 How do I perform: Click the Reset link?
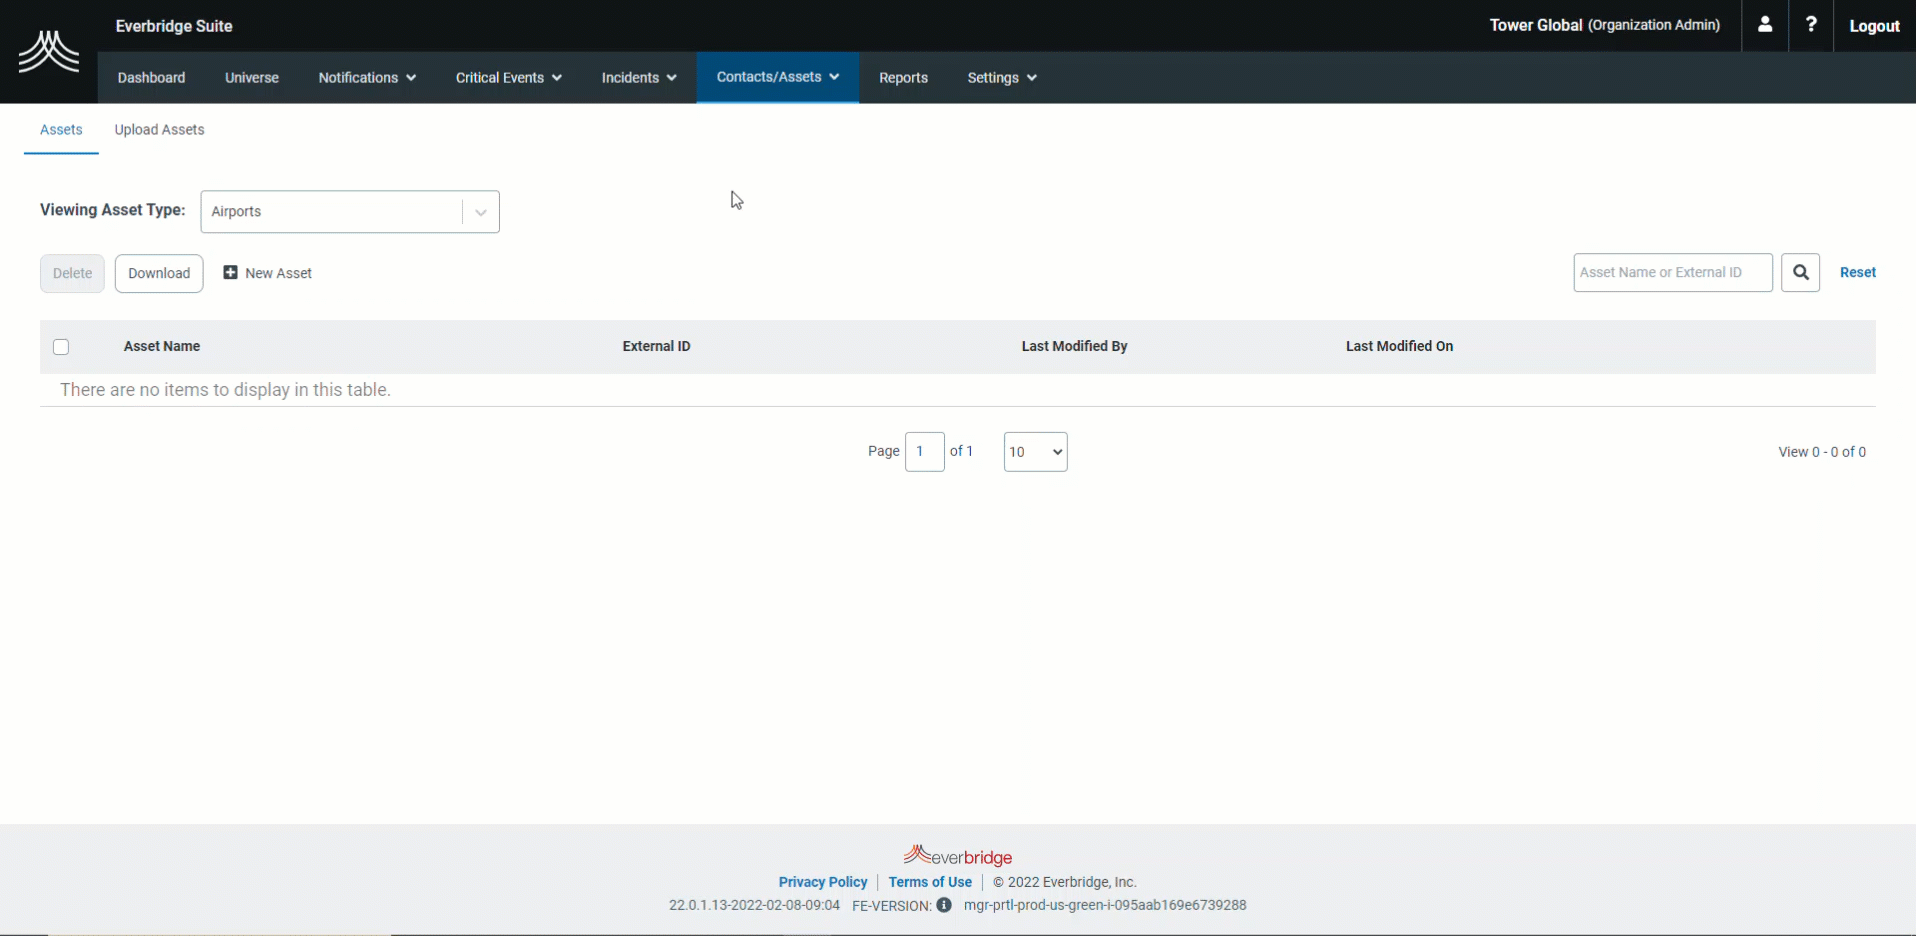(x=1857, y=272)
